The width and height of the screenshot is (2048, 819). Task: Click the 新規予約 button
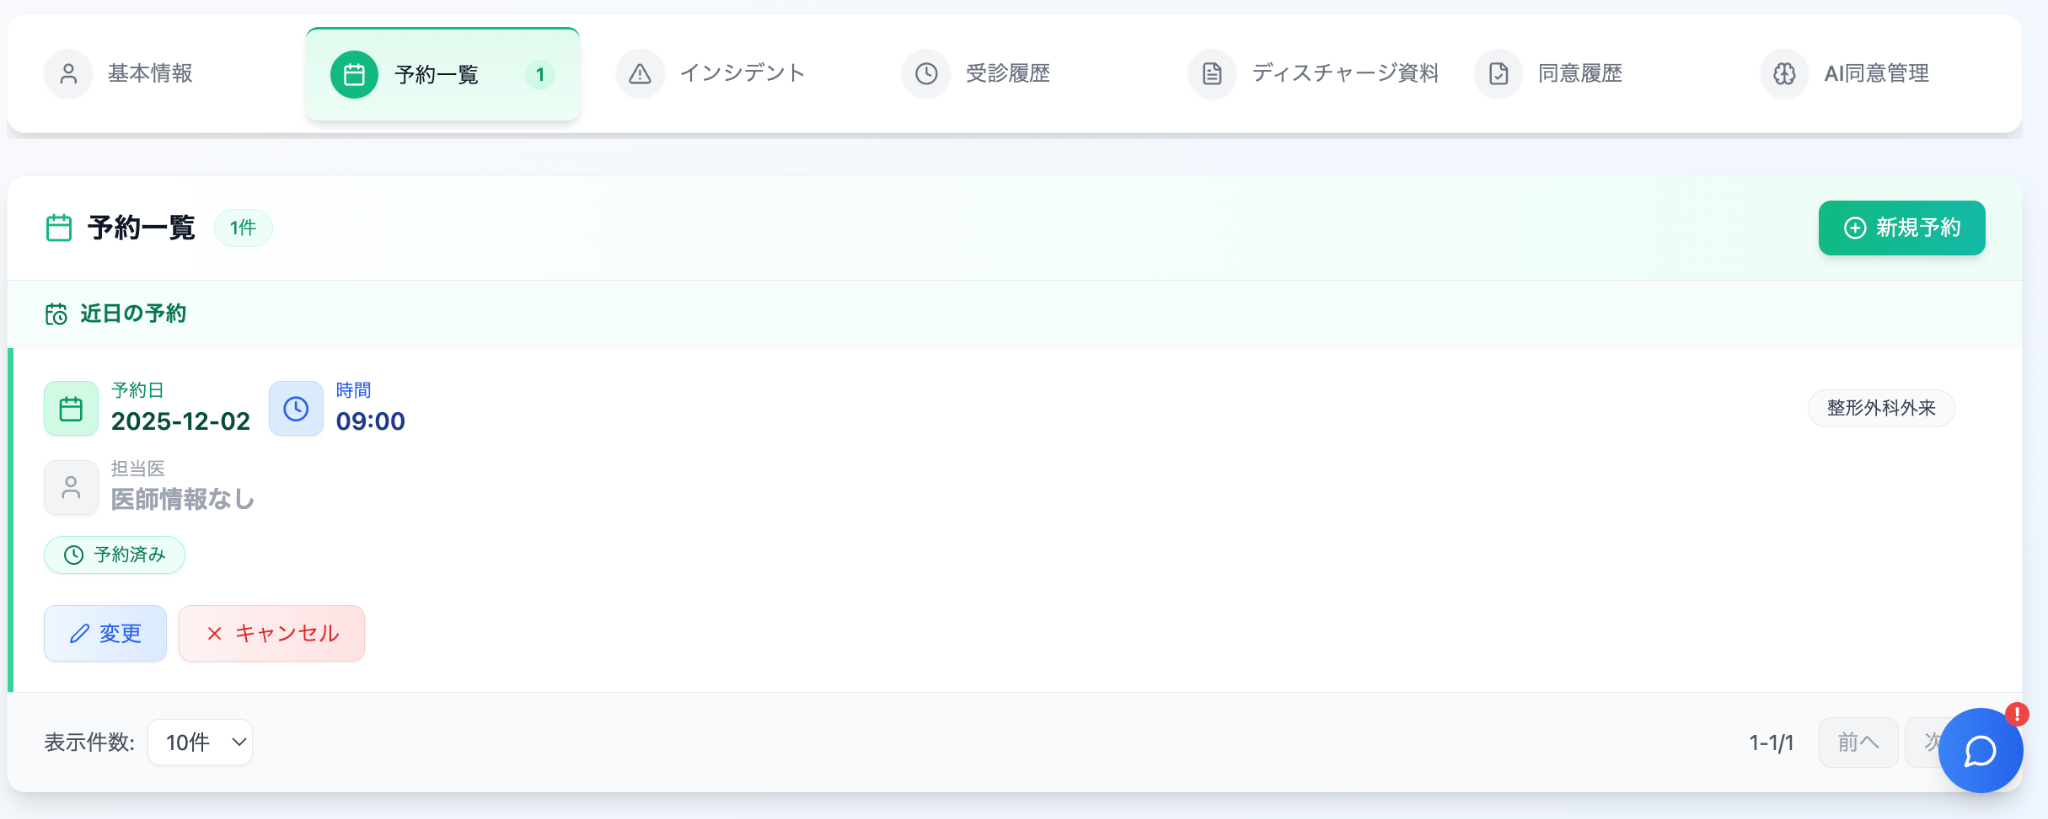(x=1901, y=228)
